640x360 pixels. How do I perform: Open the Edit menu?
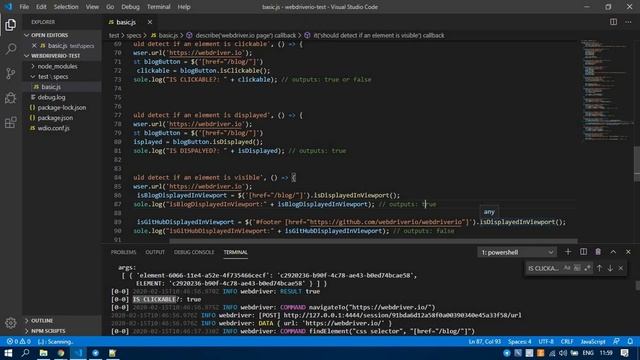click(41, 7)
